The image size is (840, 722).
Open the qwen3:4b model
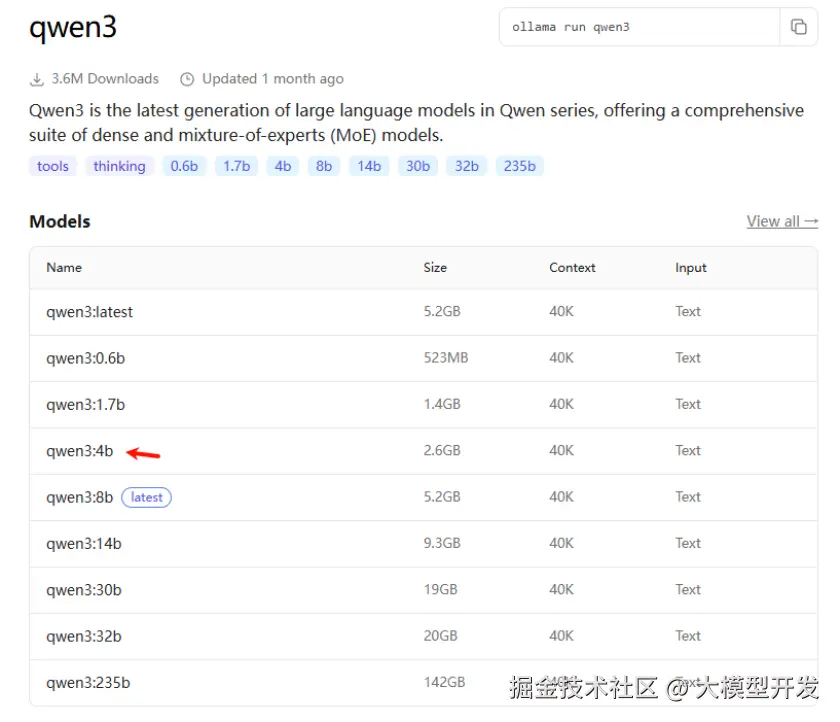(79, 451)
